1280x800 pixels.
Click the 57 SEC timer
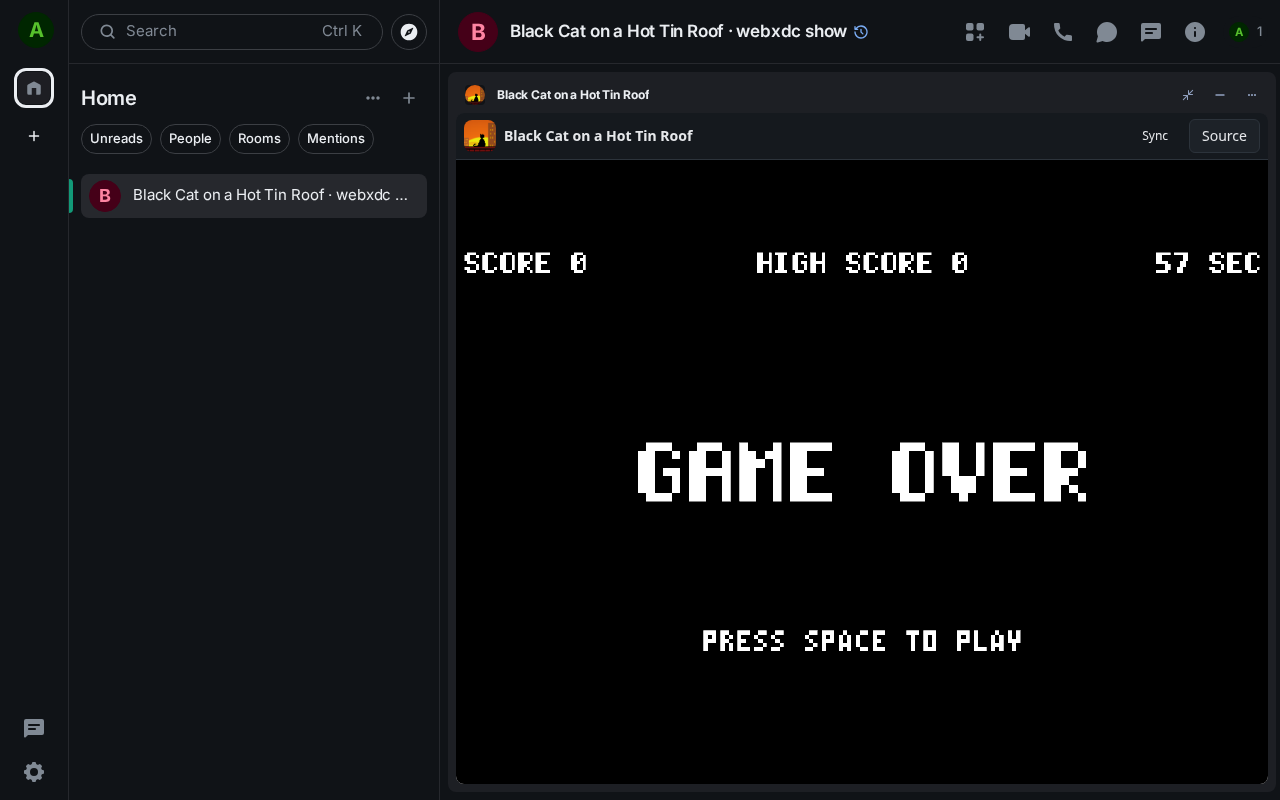tap(1207, 263)
